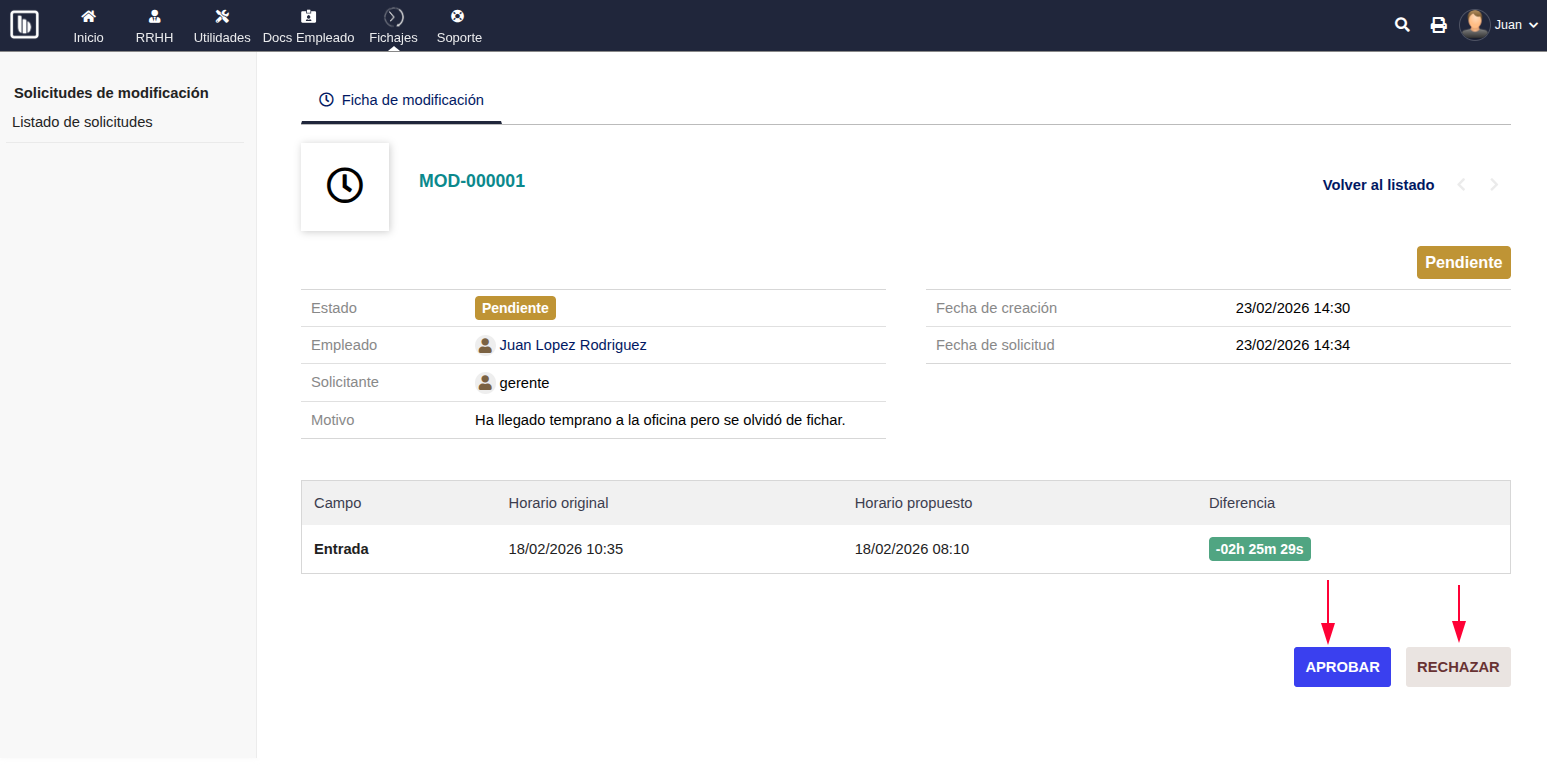Go to previous record chevron
This screenshot has width=1547, height=767.
click(x=1462, y=185)
